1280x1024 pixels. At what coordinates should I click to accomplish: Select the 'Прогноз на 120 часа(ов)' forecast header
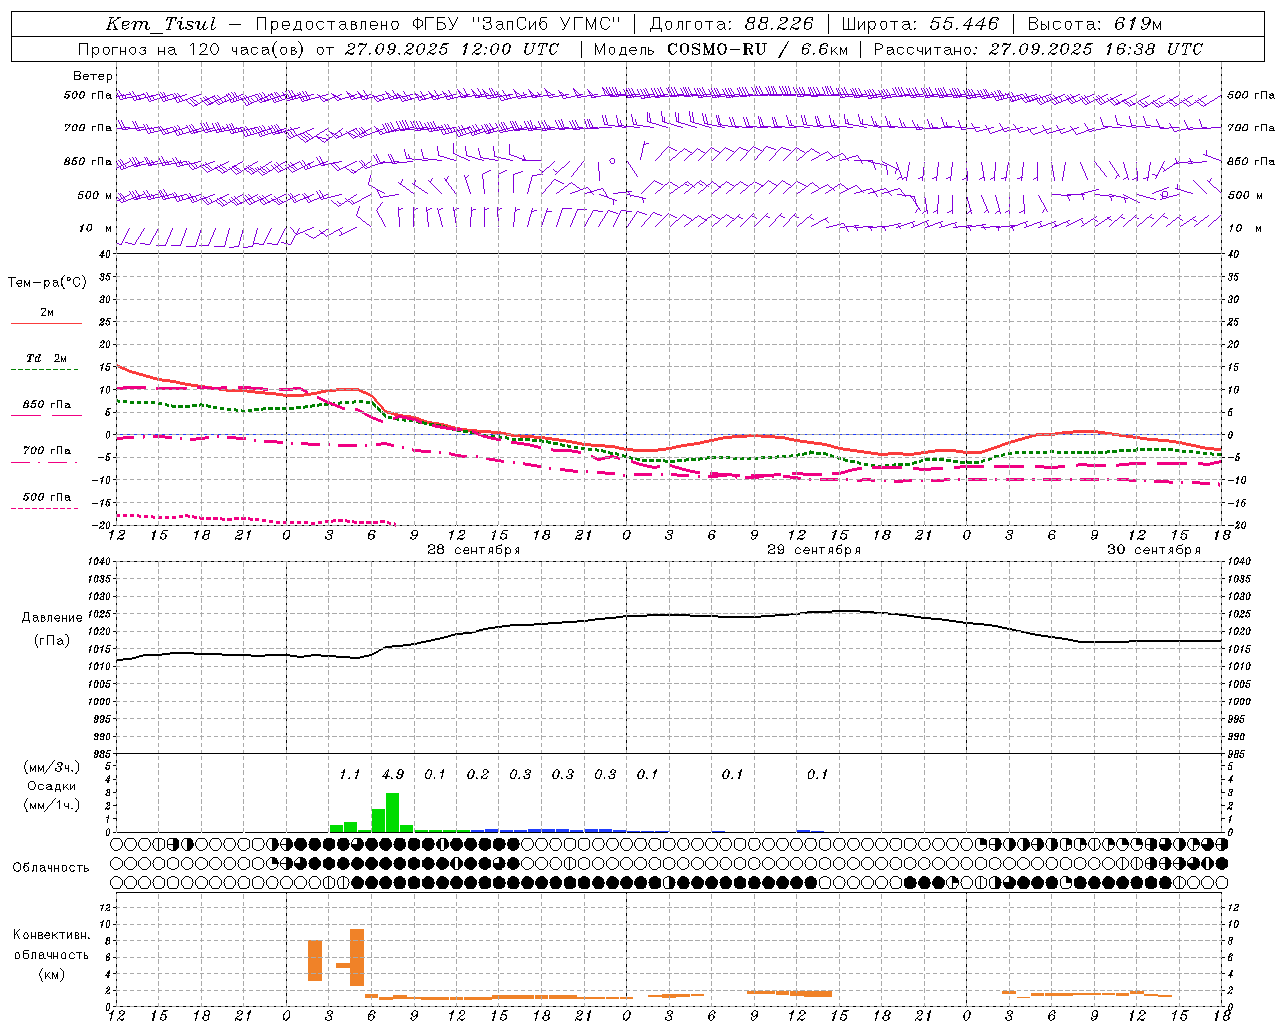pos(192,49)
